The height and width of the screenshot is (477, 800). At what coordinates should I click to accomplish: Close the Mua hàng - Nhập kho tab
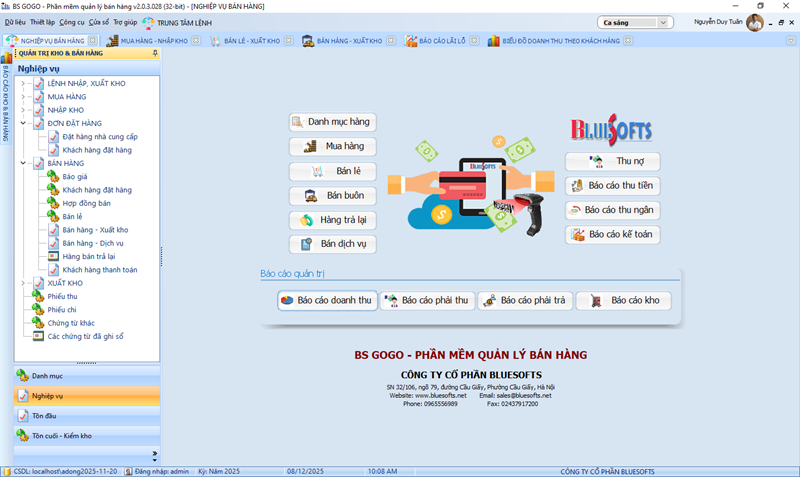pos(196,41)
